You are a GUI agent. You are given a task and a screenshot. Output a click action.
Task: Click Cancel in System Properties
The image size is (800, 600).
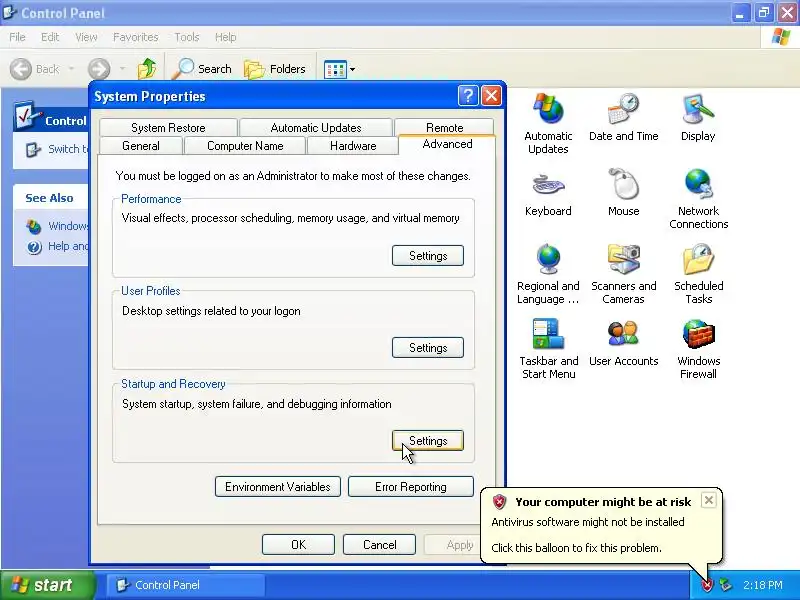coord(379,544)
